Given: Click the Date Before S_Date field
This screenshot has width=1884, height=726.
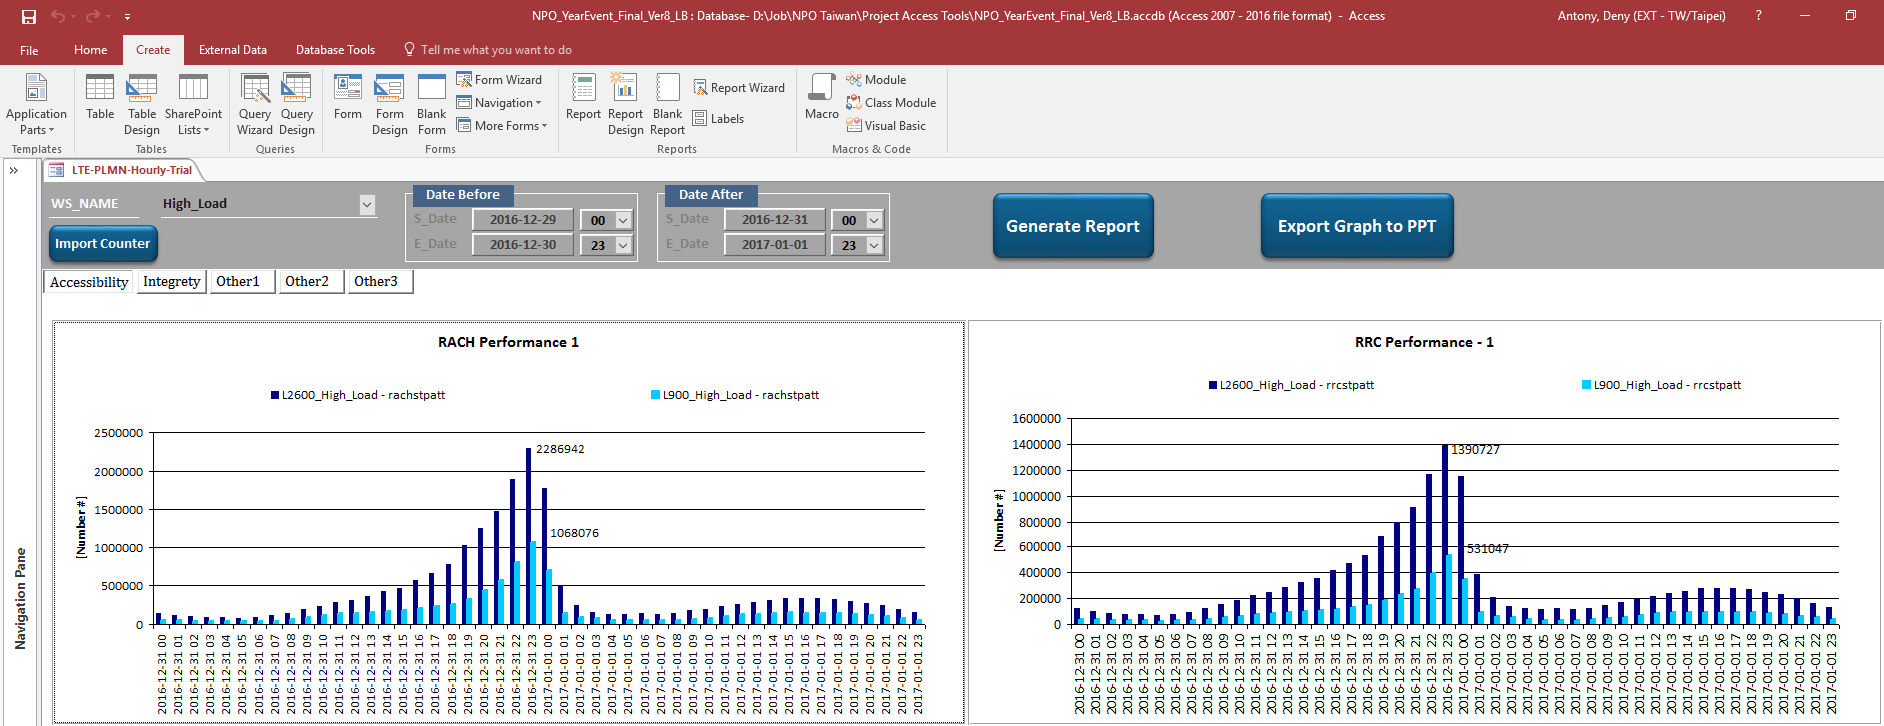Looking at the screenshot, I should pos(522,220).
